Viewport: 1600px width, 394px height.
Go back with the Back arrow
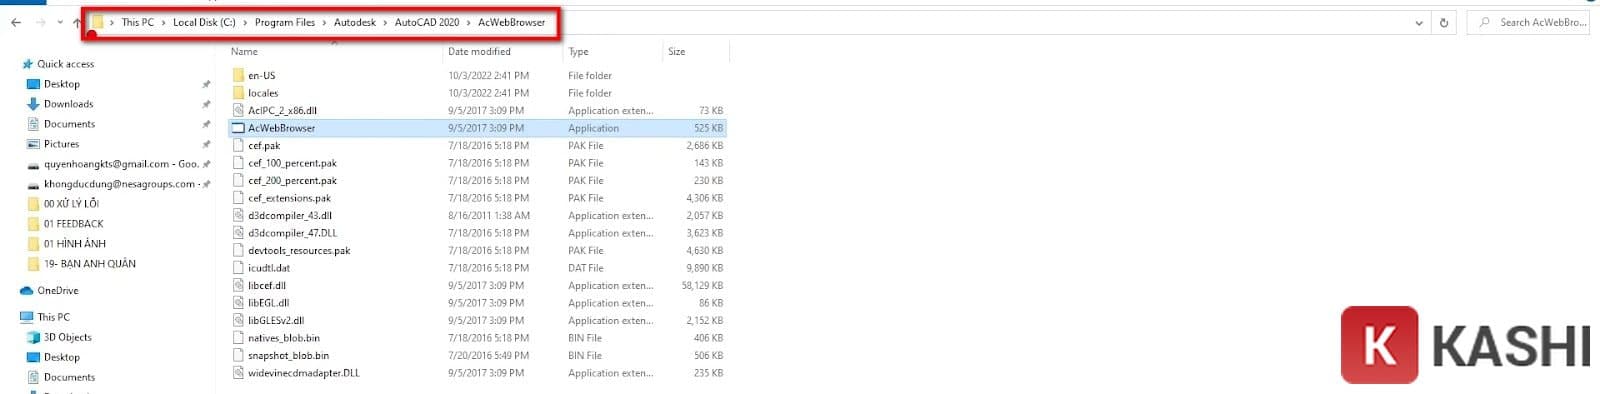(16, 22)
